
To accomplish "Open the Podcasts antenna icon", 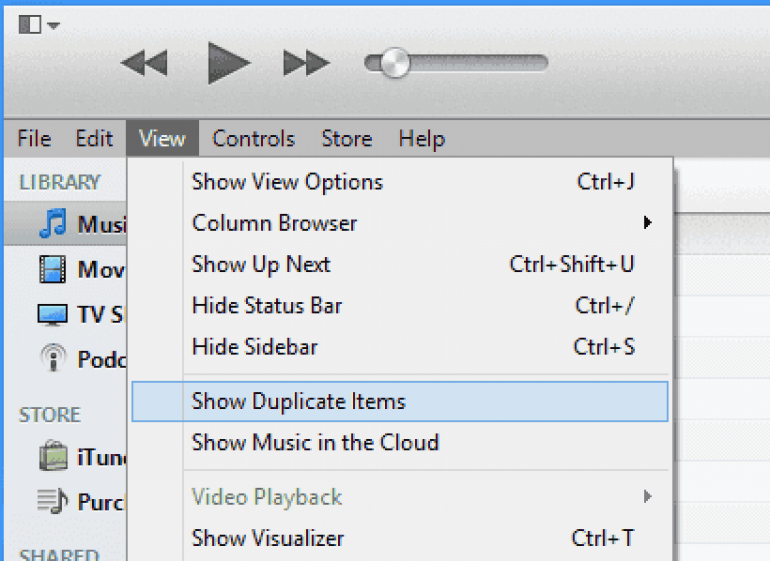I will pyautogui.click(x=53, y=357).
